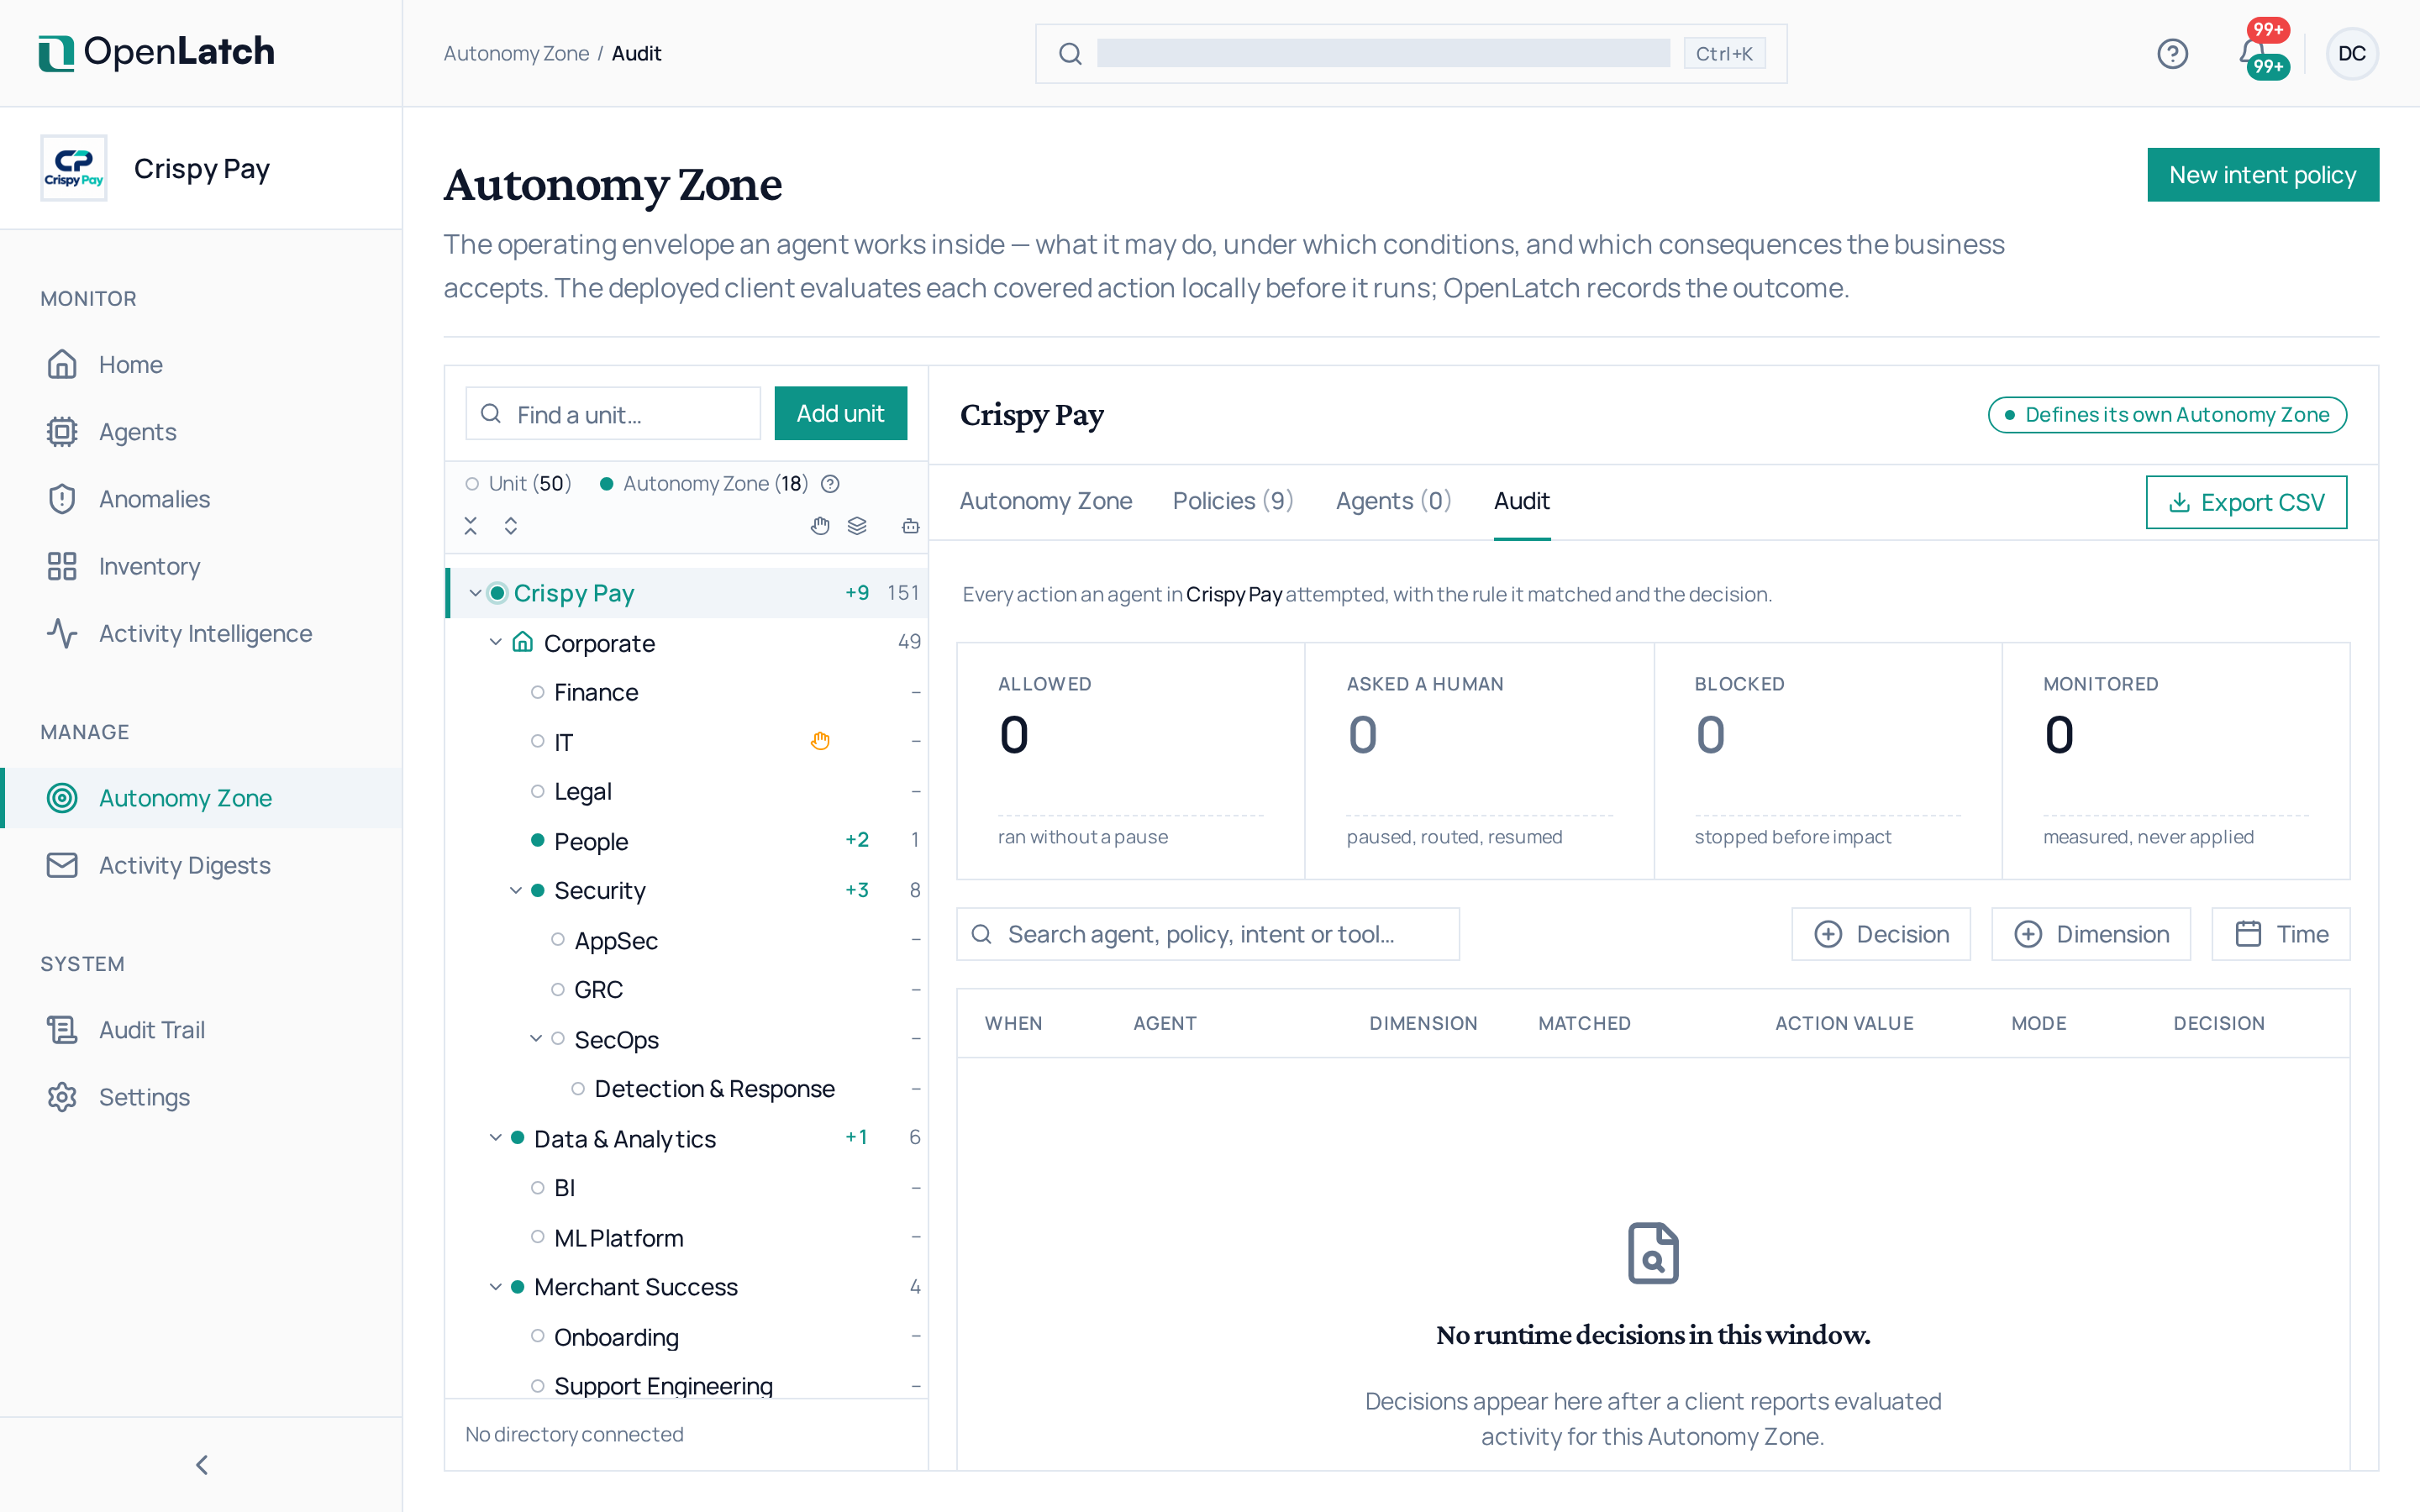Open the Home page from sidebar
This screenshot has height=1512, width=2420.
pyautogui.click(x=200, y=364)
